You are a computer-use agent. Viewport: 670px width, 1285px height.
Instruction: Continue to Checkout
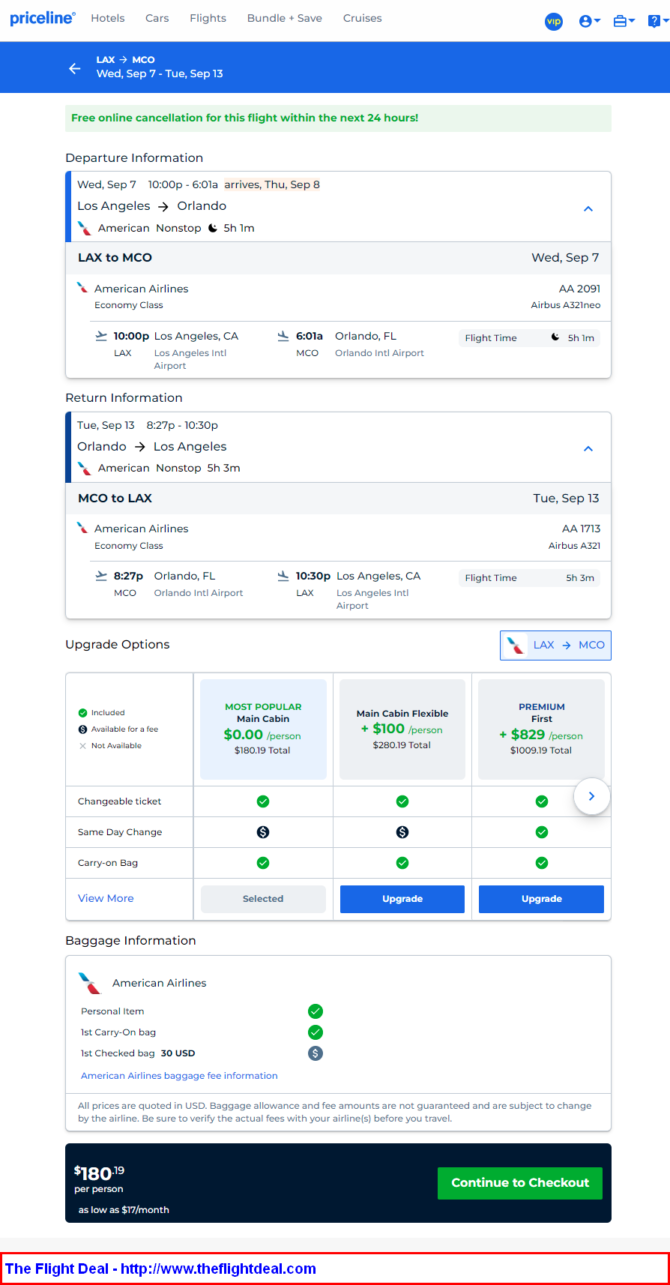pyautogui.click(x=520, y=1183)
